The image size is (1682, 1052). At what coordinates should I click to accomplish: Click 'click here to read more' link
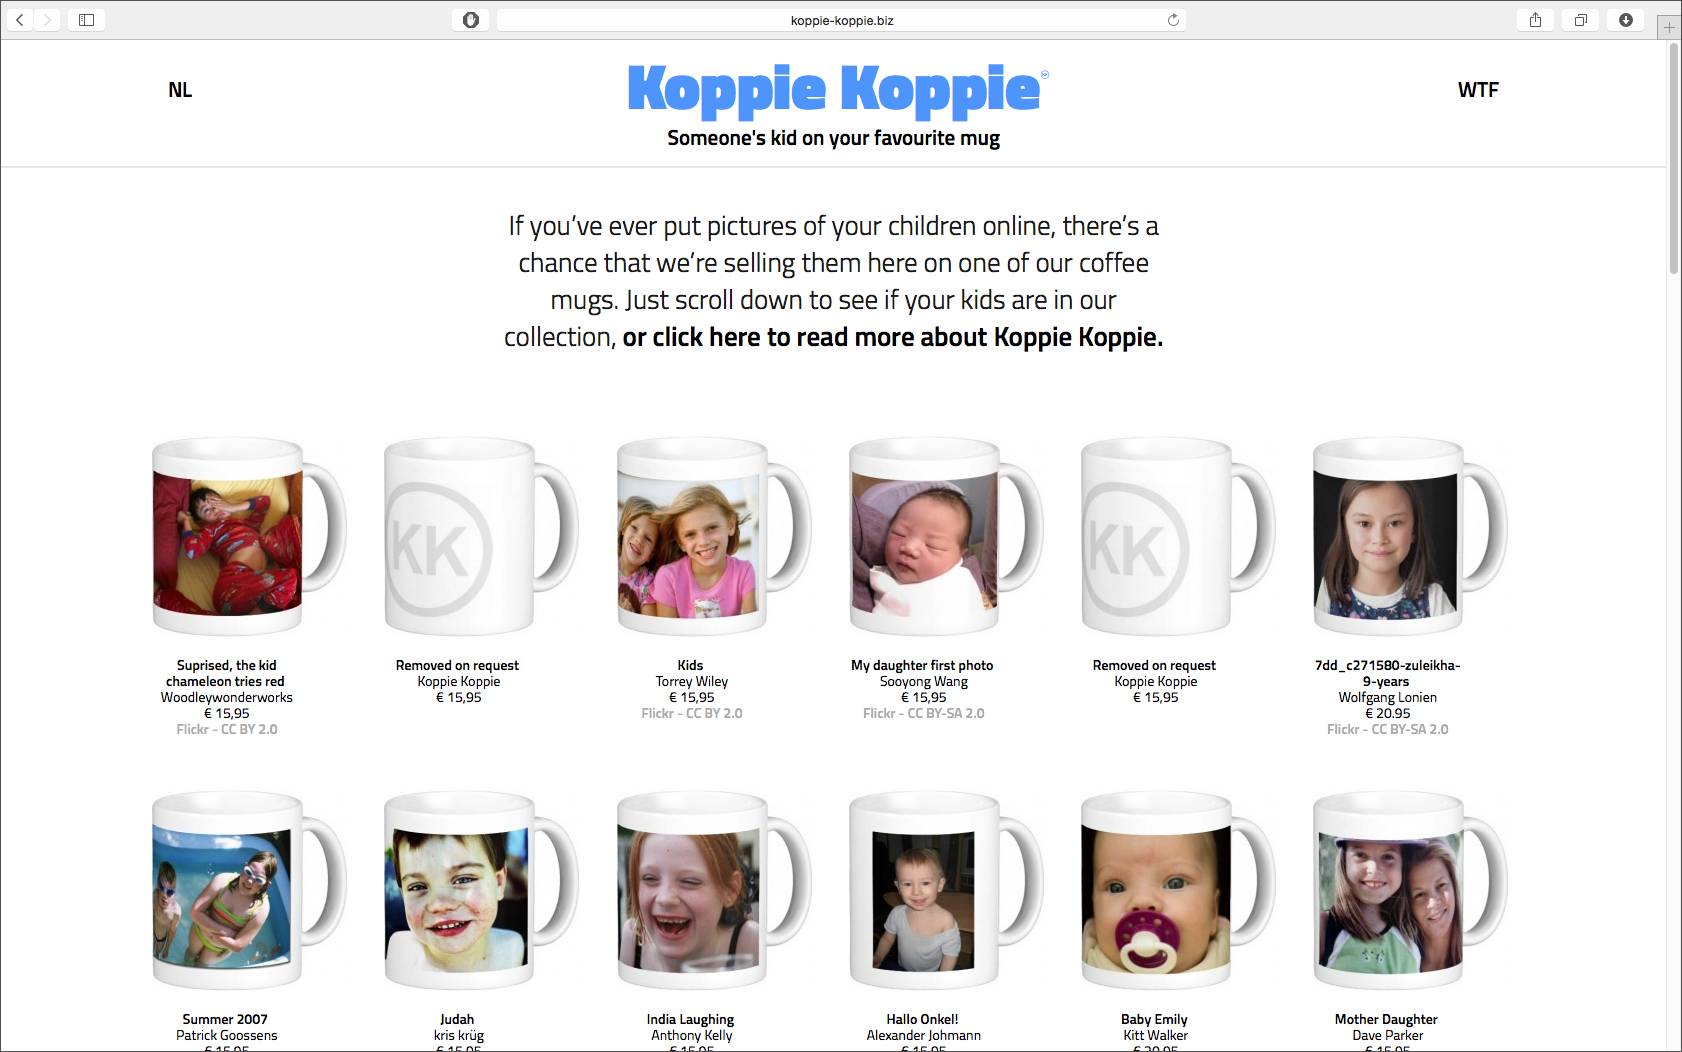[892, 337]
